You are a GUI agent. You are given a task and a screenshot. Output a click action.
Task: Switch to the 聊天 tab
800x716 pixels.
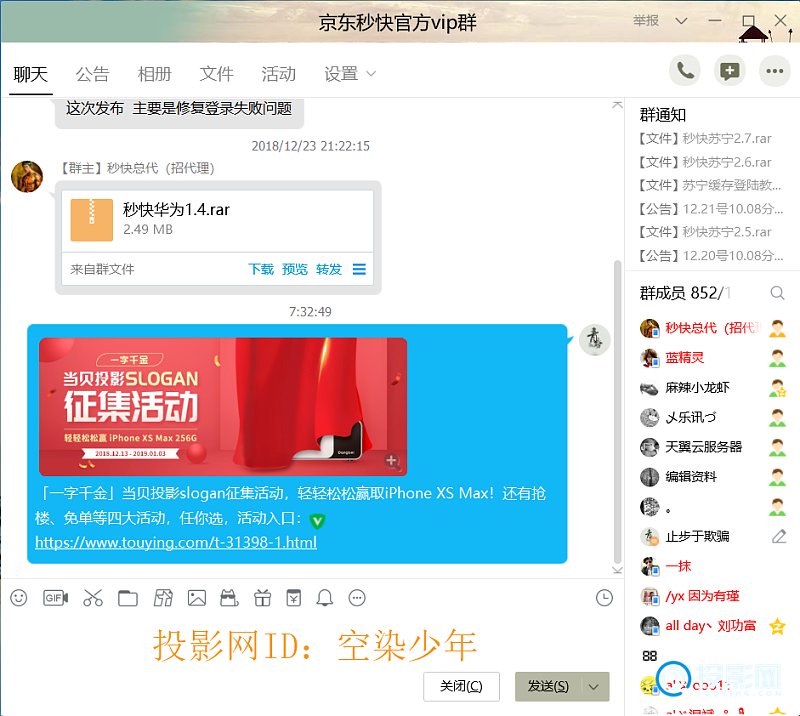(31, 74)
